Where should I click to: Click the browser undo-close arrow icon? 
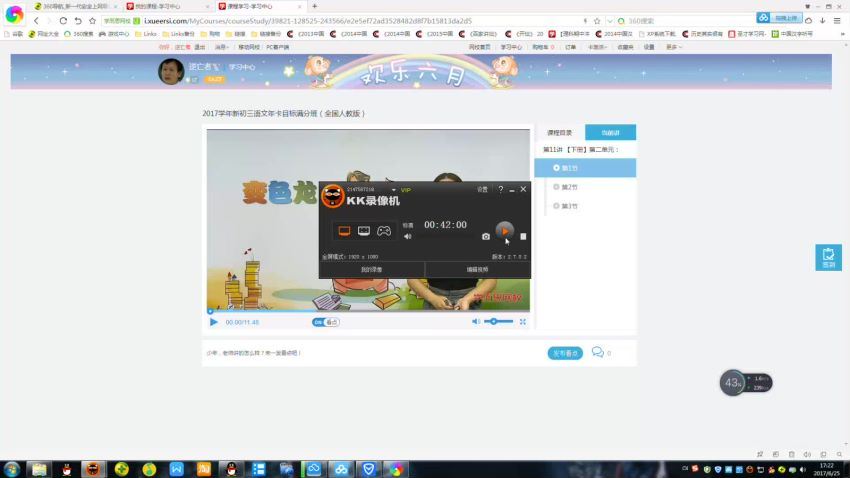click(78, 21)
